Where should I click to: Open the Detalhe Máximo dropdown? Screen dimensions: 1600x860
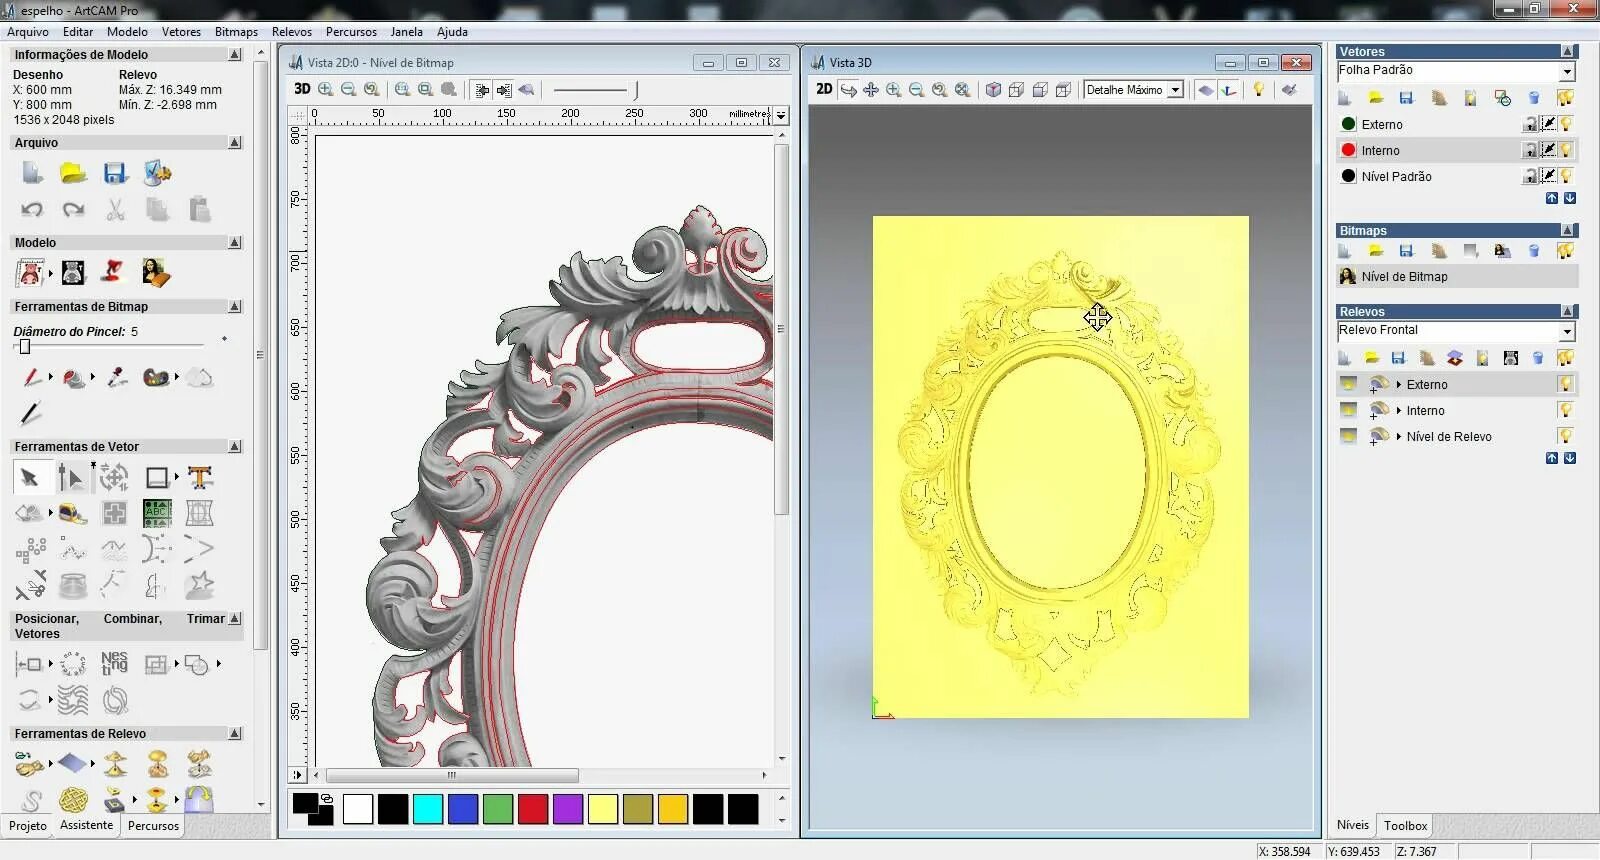(x=1175, y=90)
